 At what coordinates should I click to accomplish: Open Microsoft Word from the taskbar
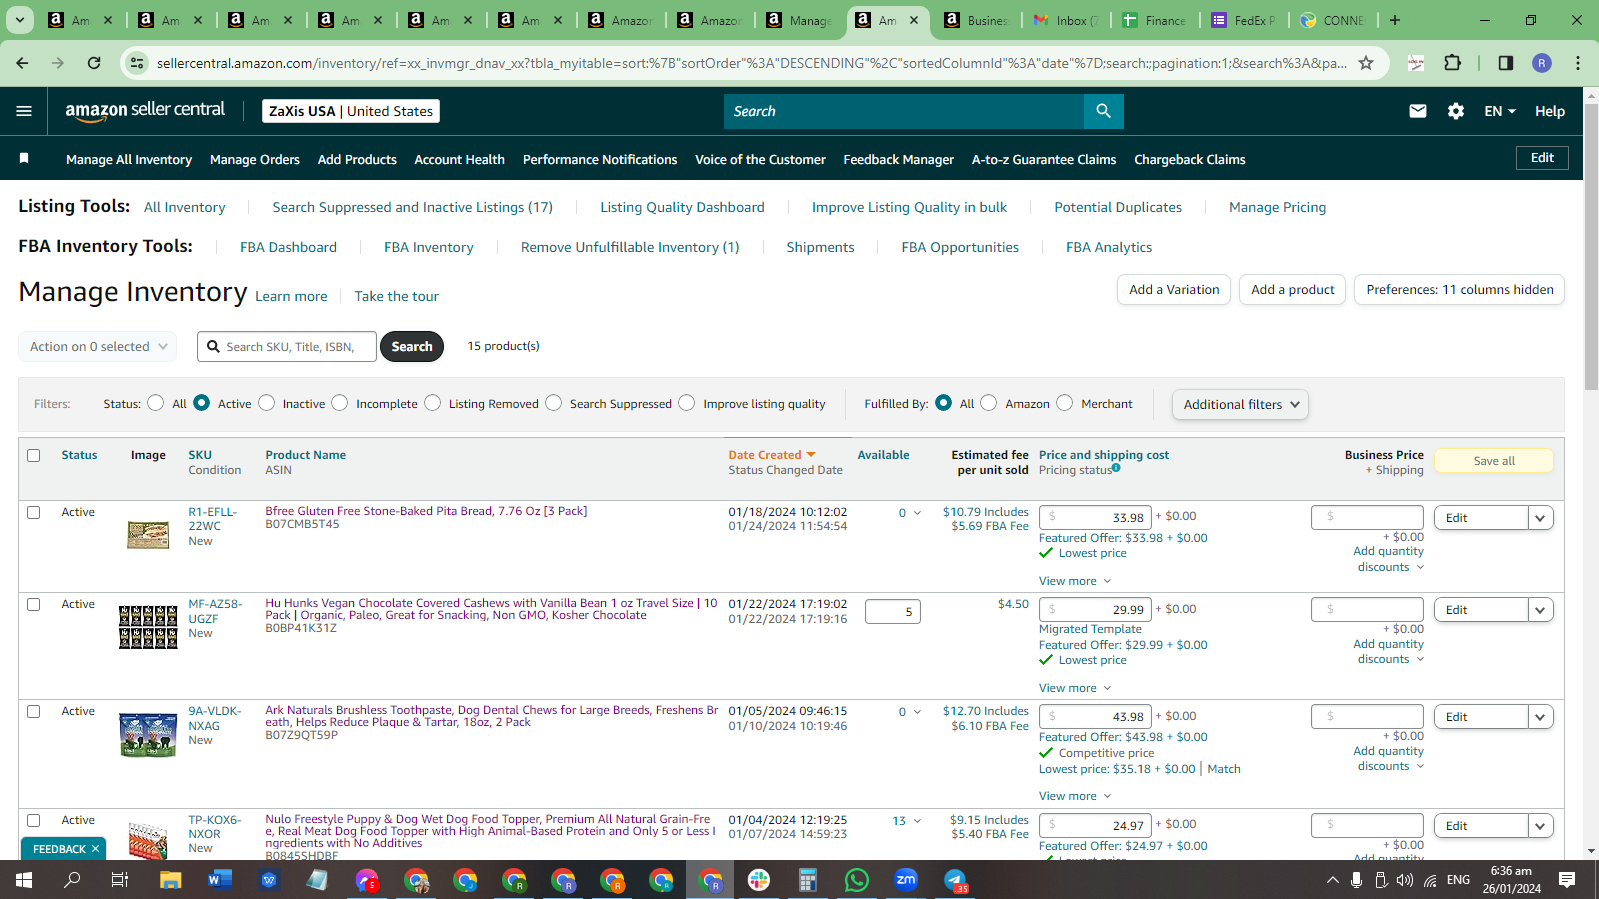click(x=219, y=880)
